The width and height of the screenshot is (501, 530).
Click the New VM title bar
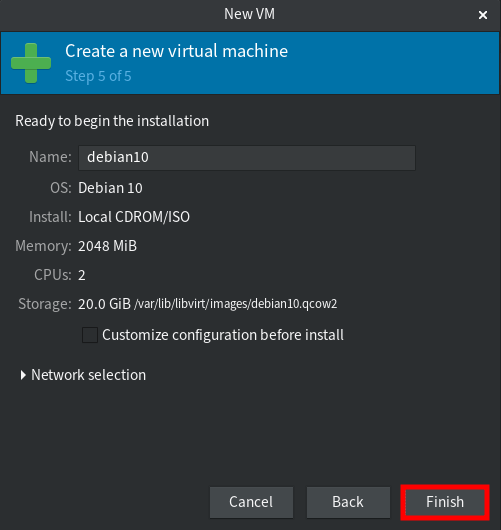[x=249, y=14]
